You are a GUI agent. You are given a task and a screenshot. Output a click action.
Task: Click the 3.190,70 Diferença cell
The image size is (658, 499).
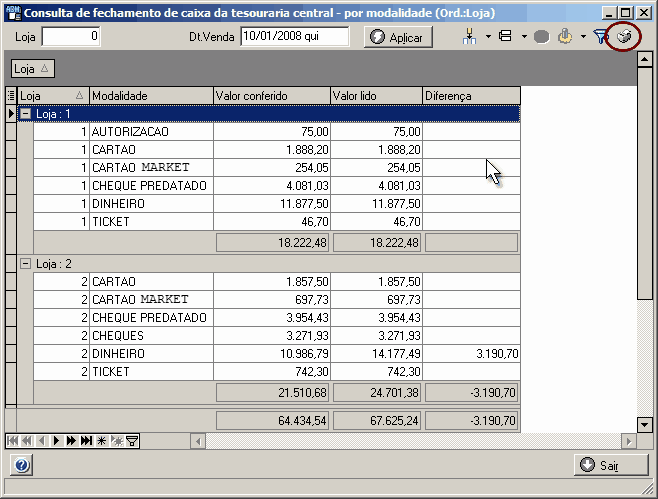(x=471, y=354)
